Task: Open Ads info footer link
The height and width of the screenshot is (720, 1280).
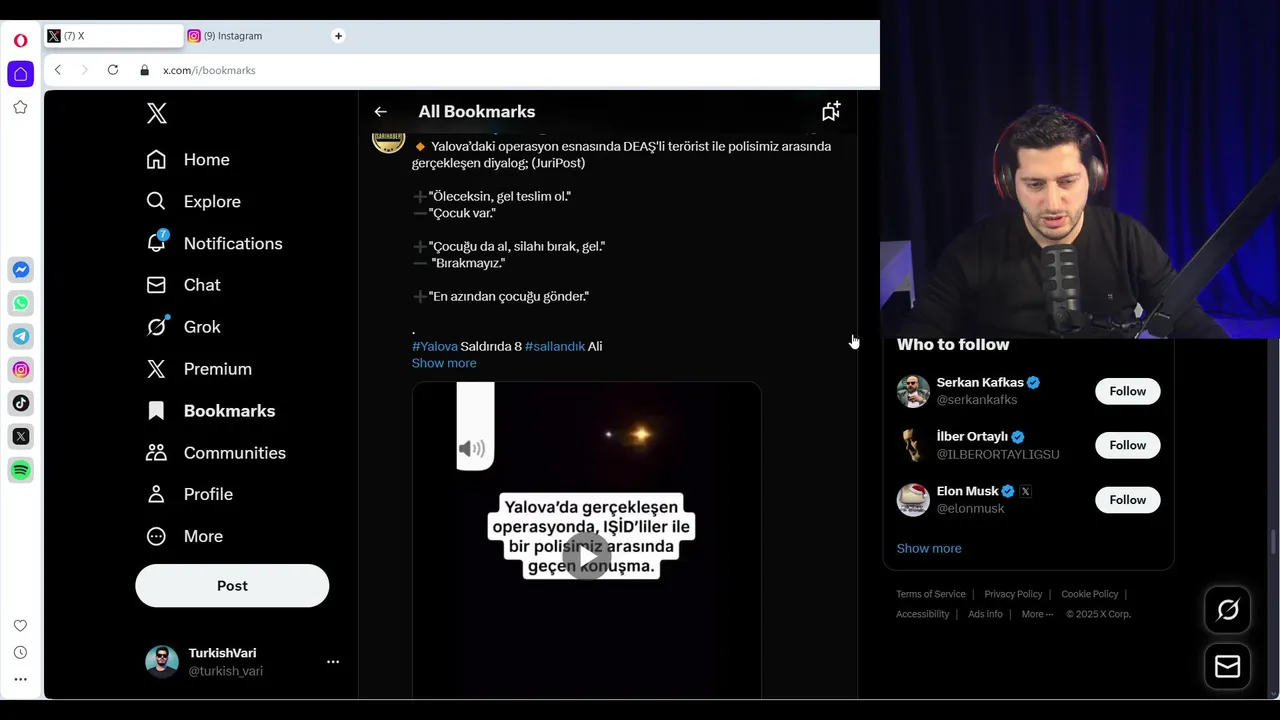Action: pos(985,614)
